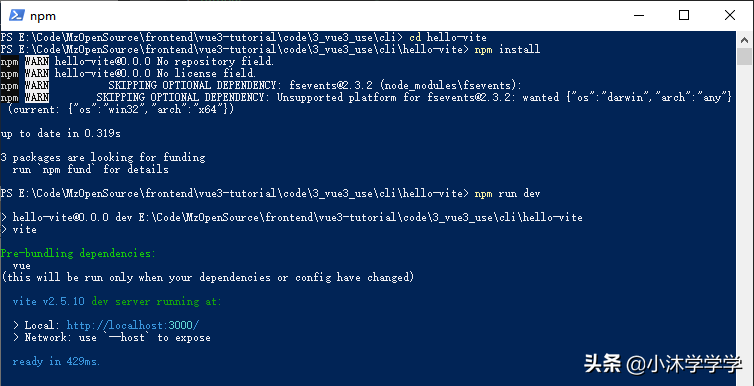
Task: Click the "up to date in 0.319s" line
Action: point(61,134)
